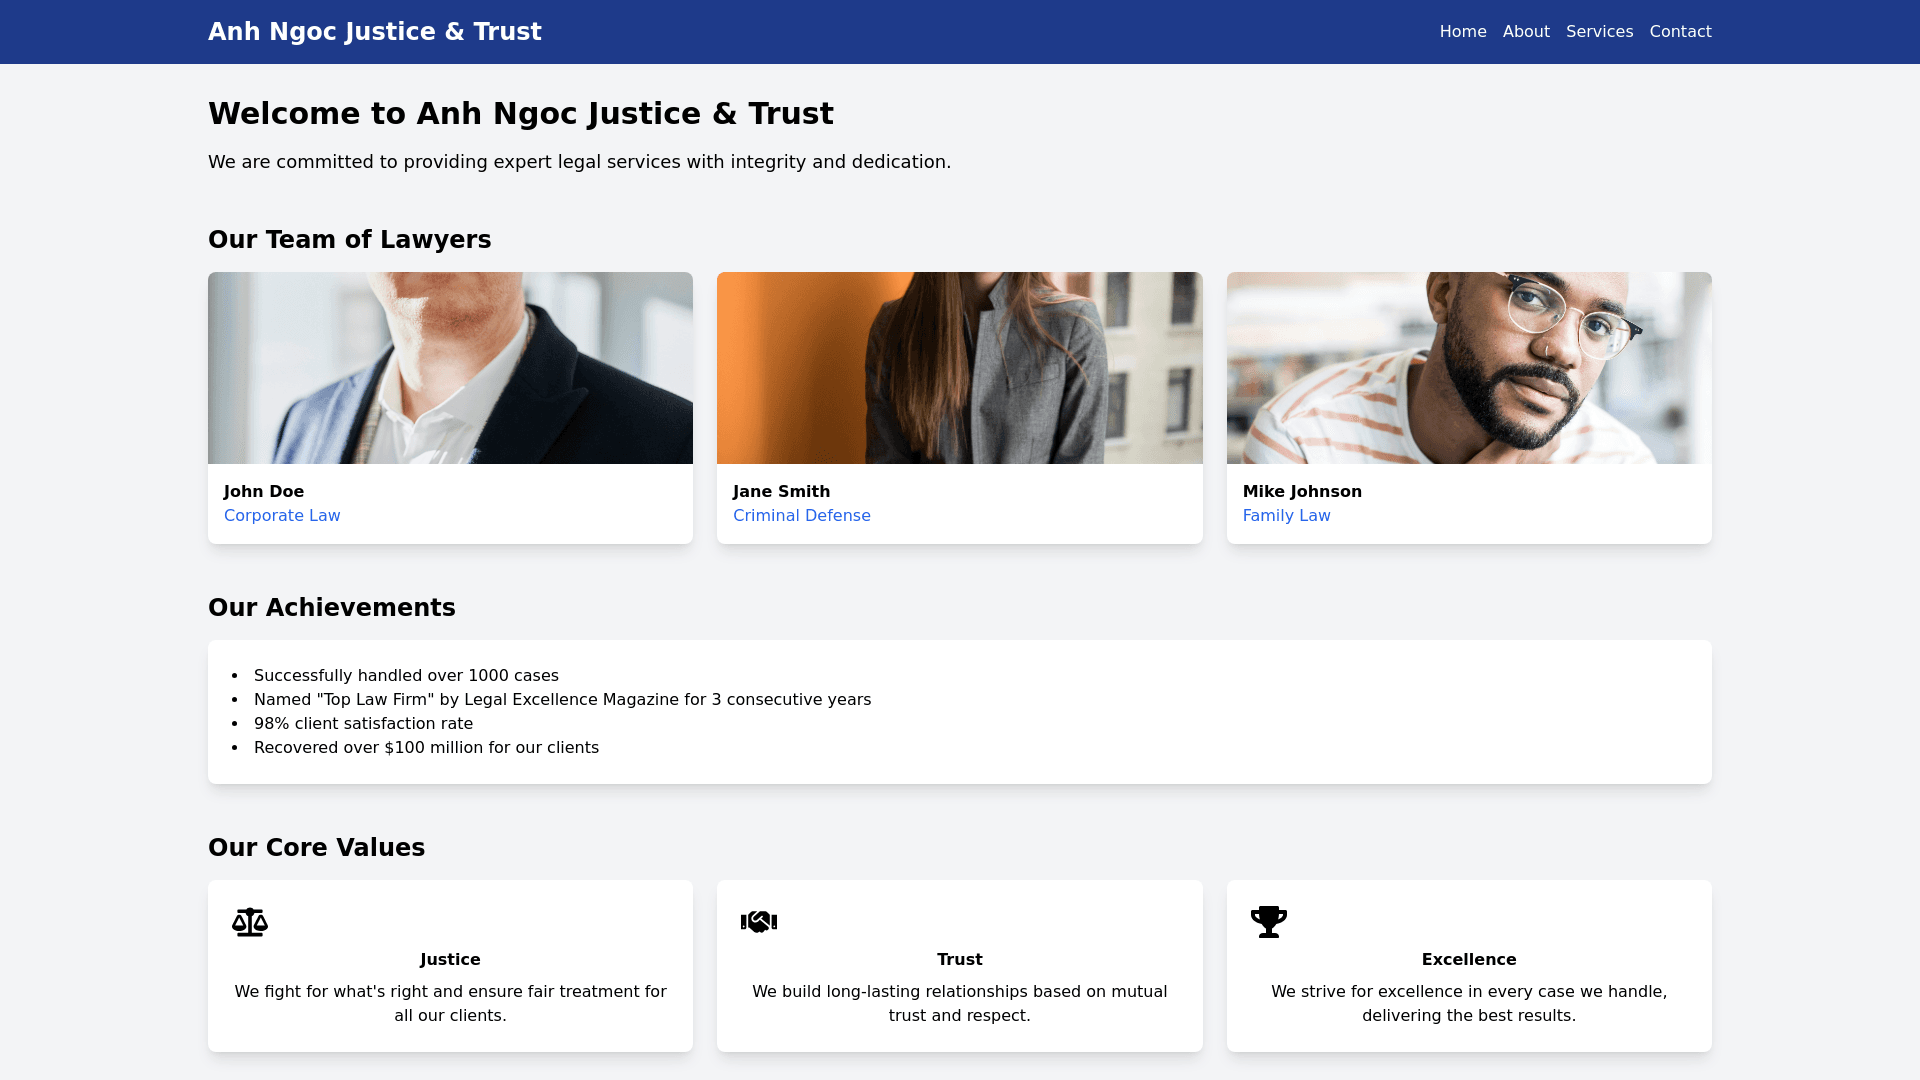Click the trophy Excellence icon
This screenshot has width=1920, height=1080.
1268,922
